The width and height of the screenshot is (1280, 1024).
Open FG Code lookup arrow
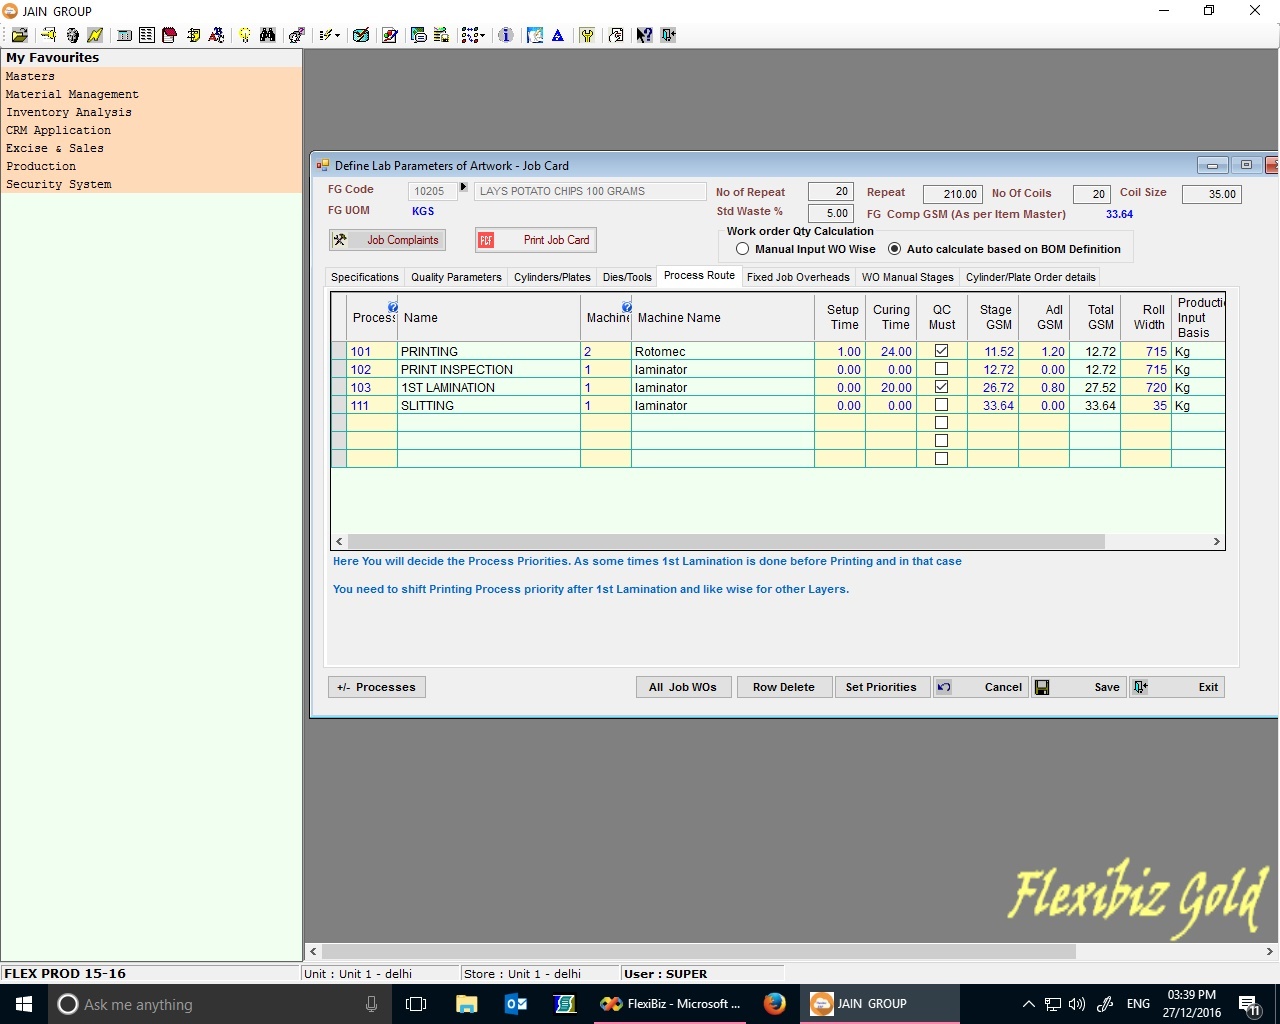463,188
